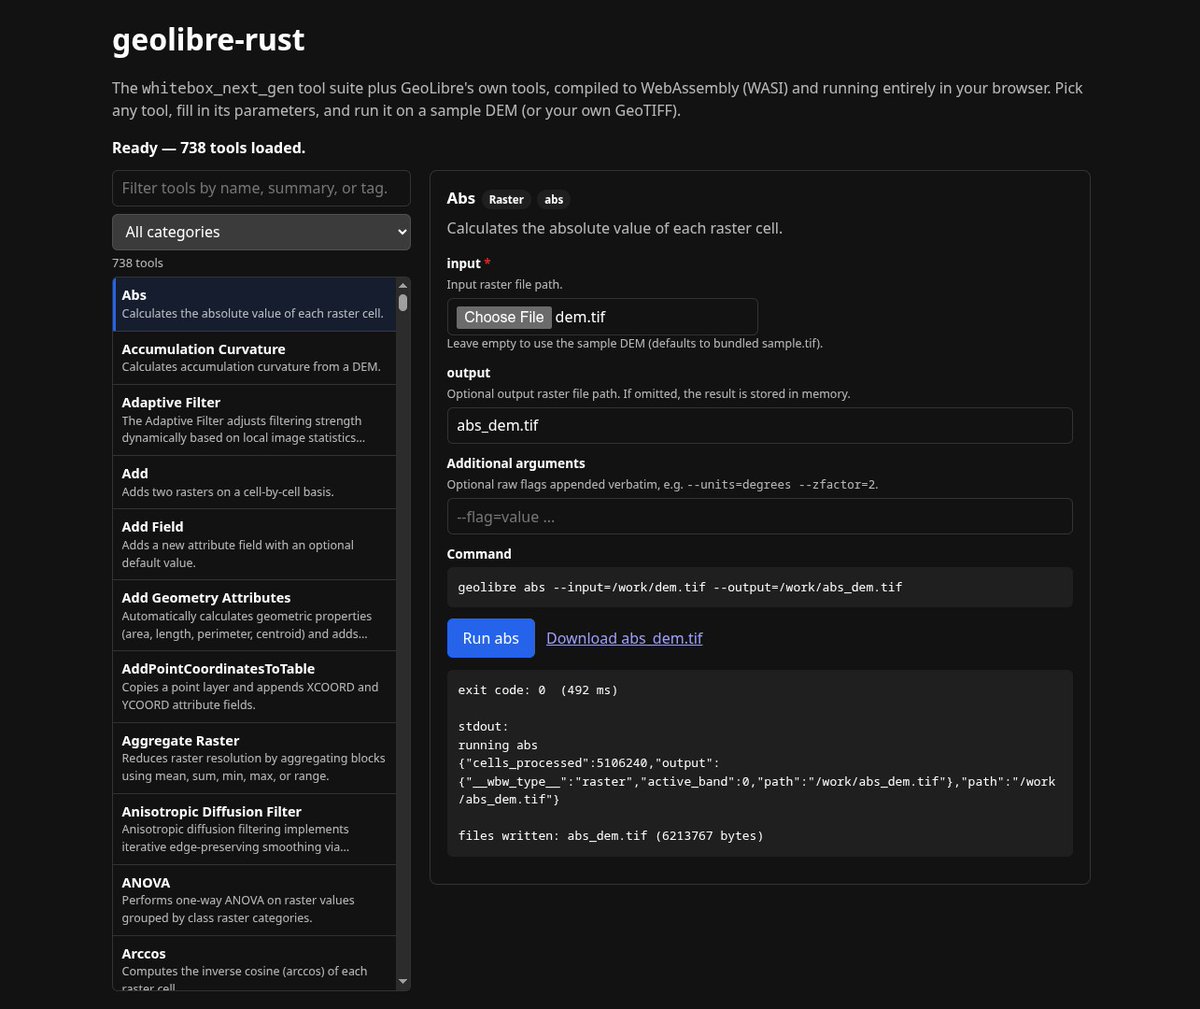Click the geolibre abs command text
The height and width of the screenshot is (1009, 1200).
click(x=680, y=587)
